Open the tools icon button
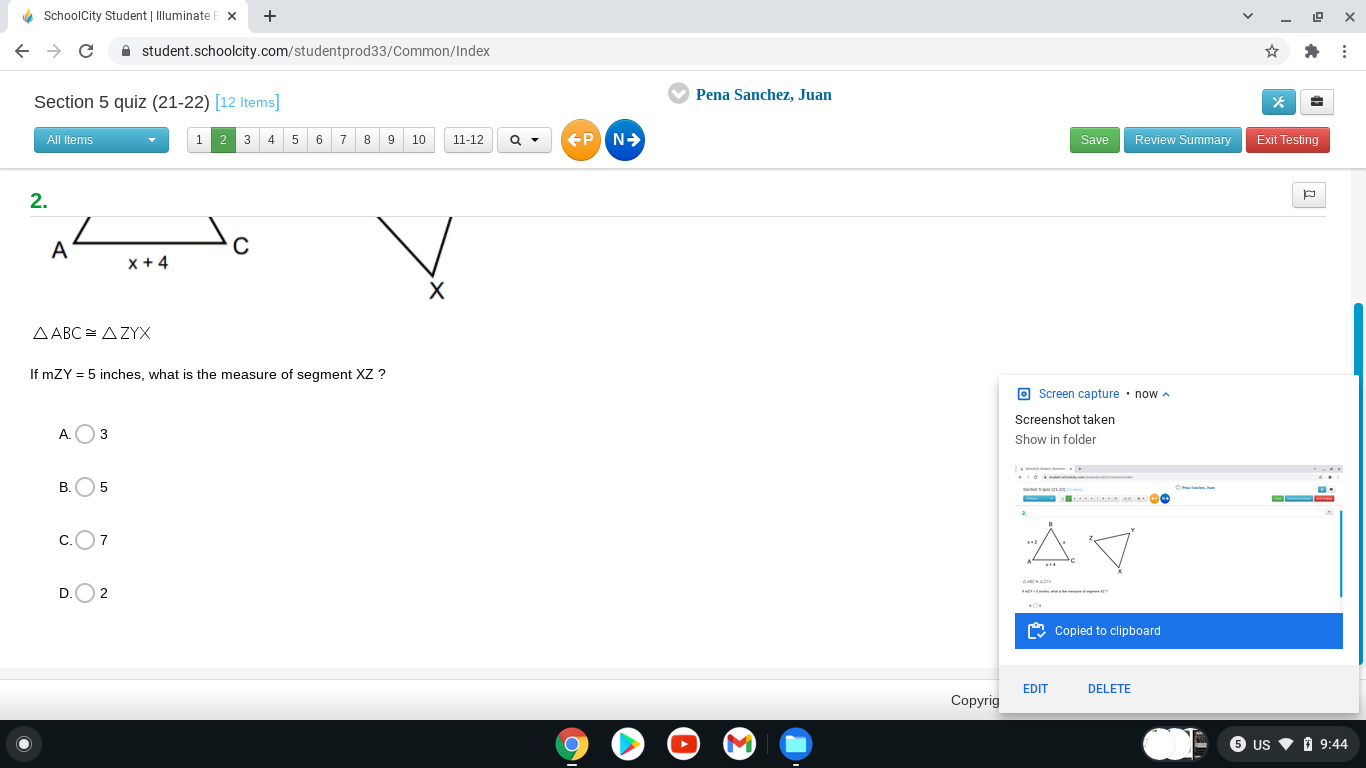 pos(1279,102)
